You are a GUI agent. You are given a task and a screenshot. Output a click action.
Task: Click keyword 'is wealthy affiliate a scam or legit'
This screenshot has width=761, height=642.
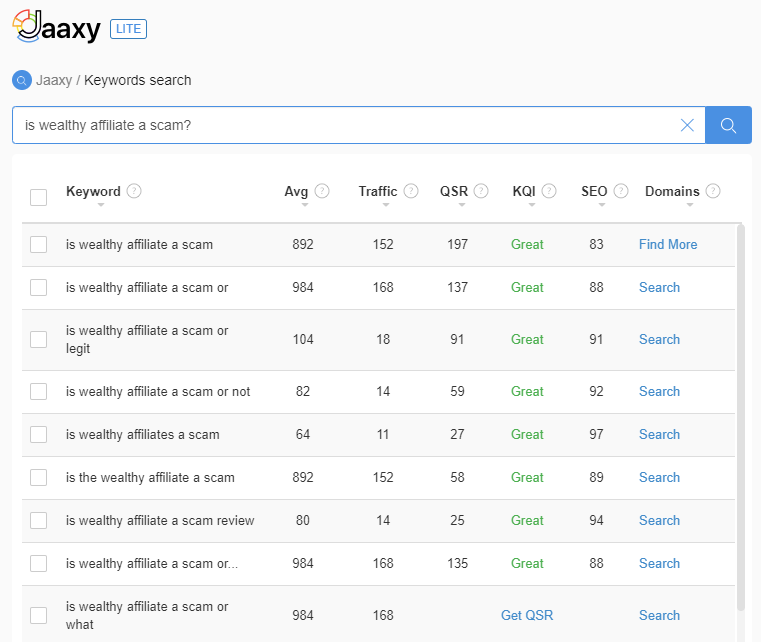tap(147, 340)
